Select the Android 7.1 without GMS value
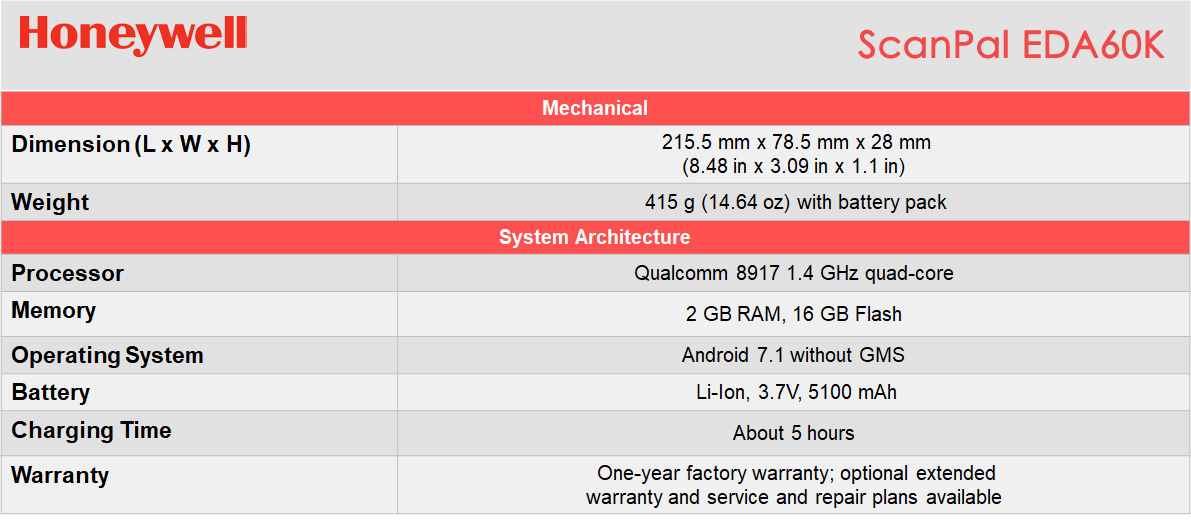 [794, 355]
